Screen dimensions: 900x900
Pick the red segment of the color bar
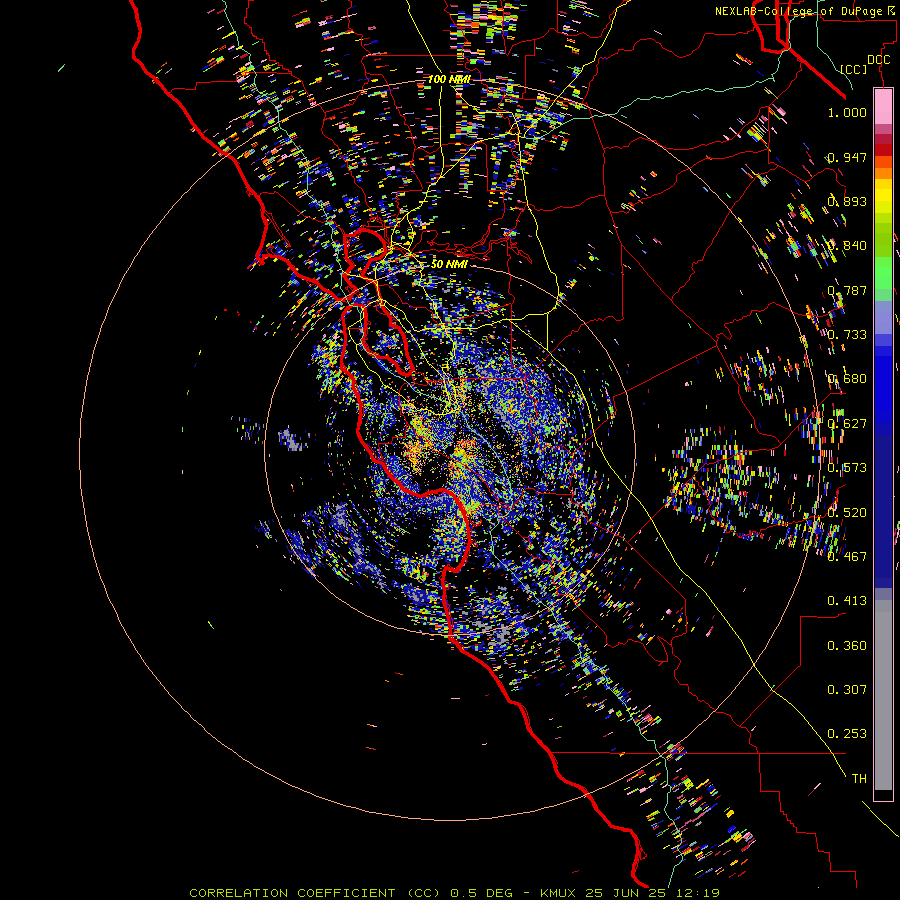pyautogui.click(x=883, y=150)
